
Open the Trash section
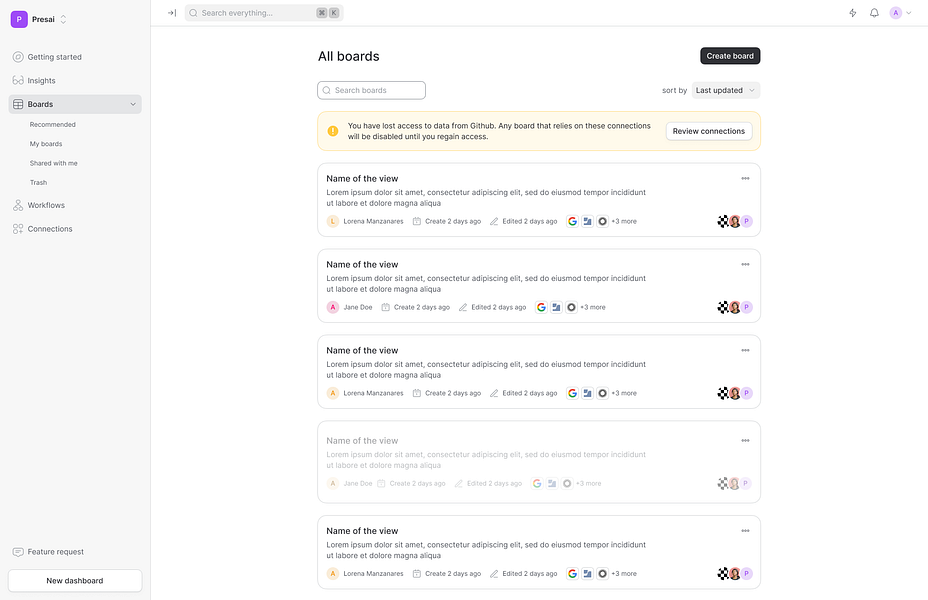click(38, 182)
